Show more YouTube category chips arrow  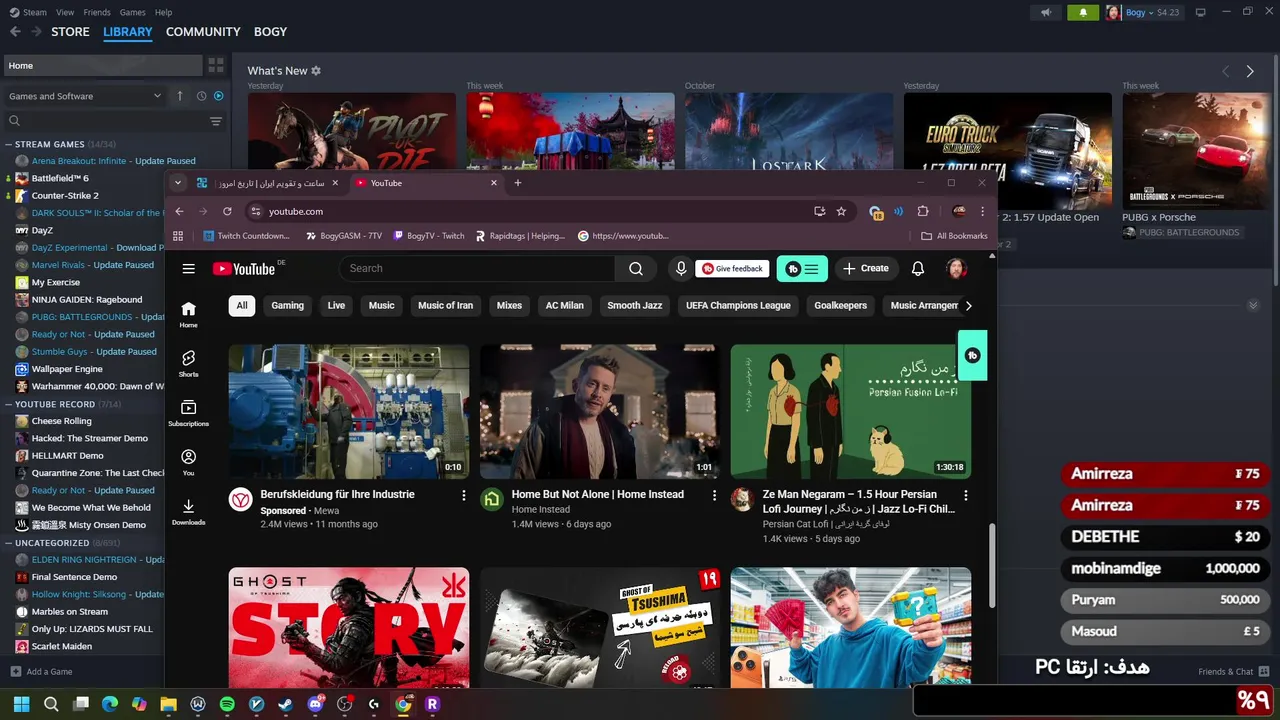click(x=968, y=306)
